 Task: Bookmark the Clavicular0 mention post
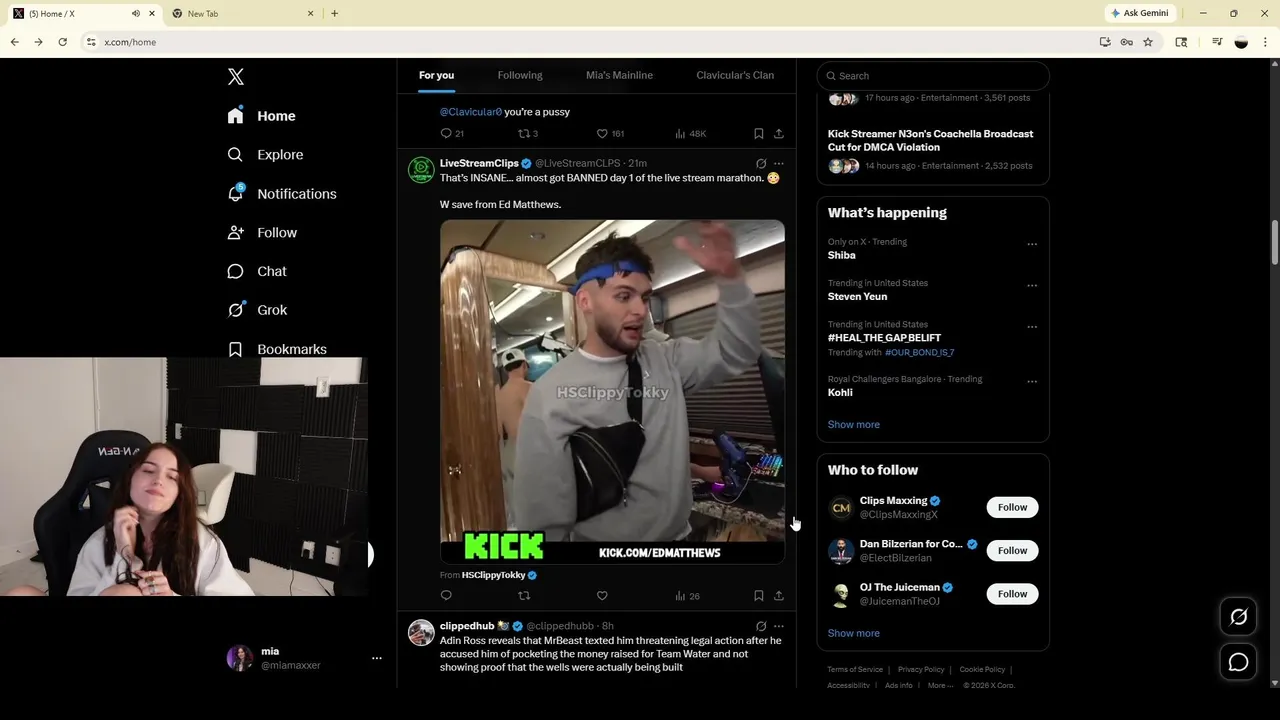[758, 133]
